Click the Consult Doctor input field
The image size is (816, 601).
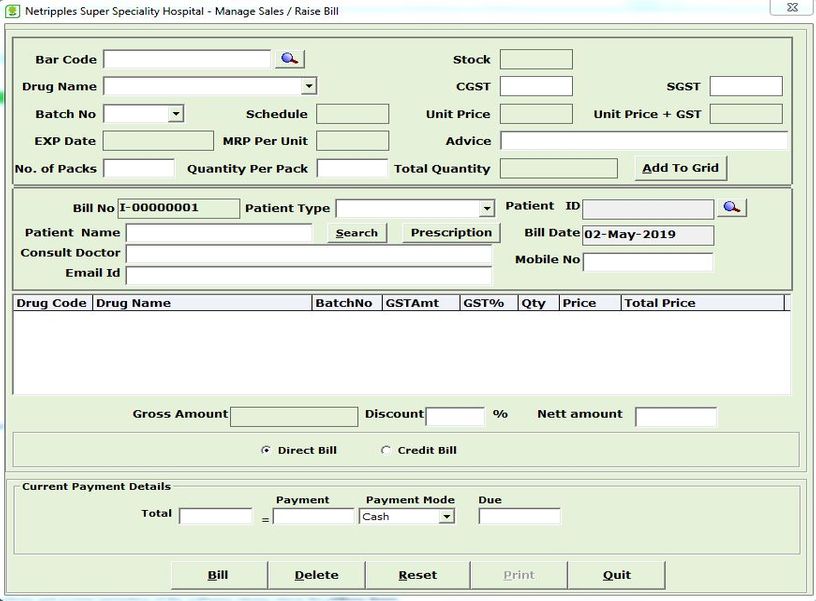(x=309, y=253)
